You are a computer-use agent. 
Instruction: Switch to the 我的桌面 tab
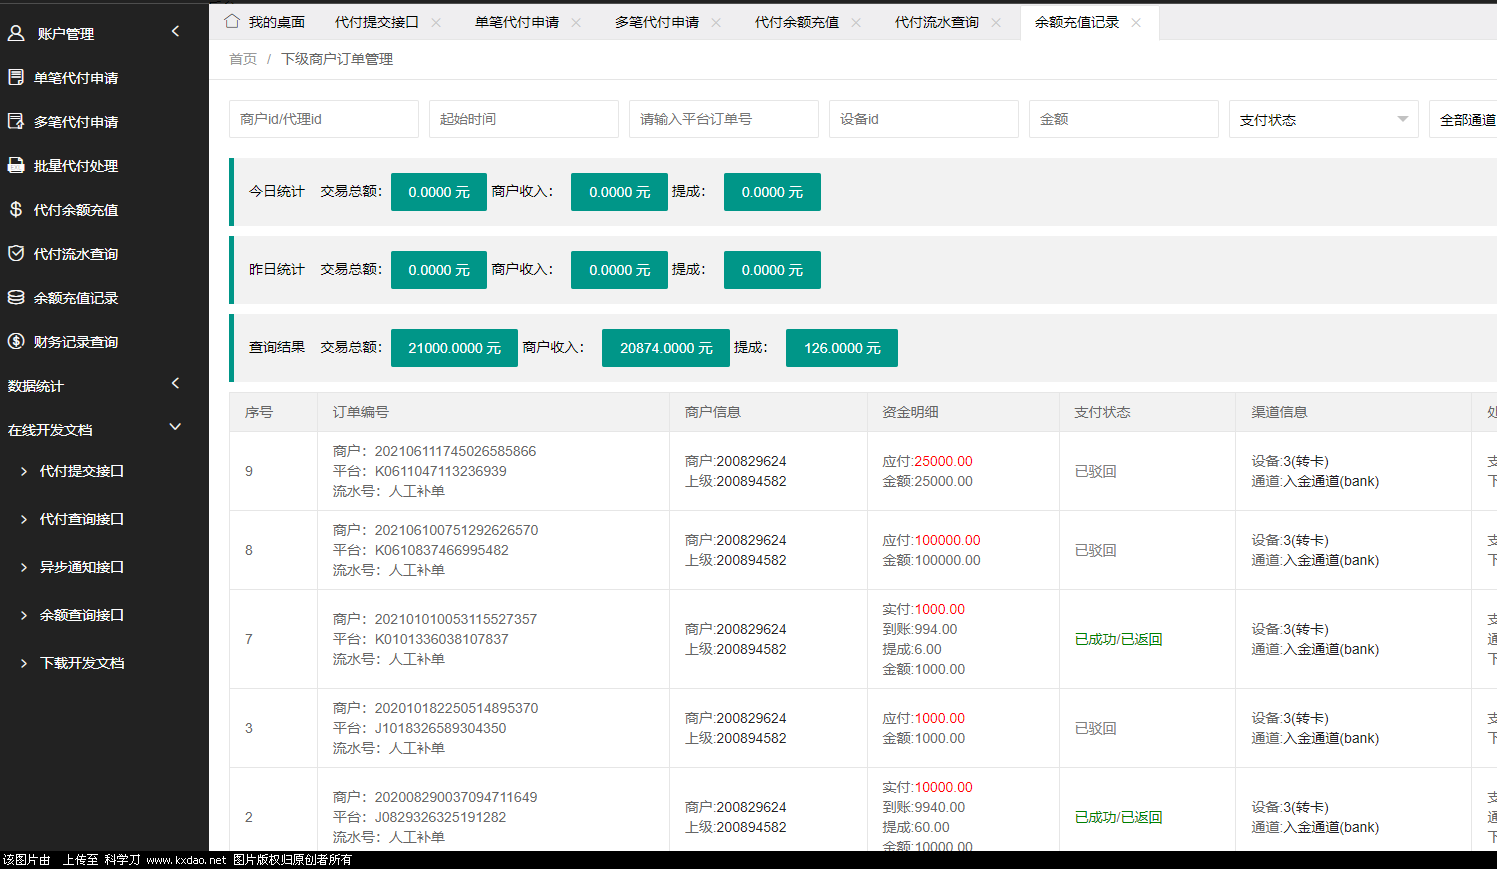pos(265,22)
